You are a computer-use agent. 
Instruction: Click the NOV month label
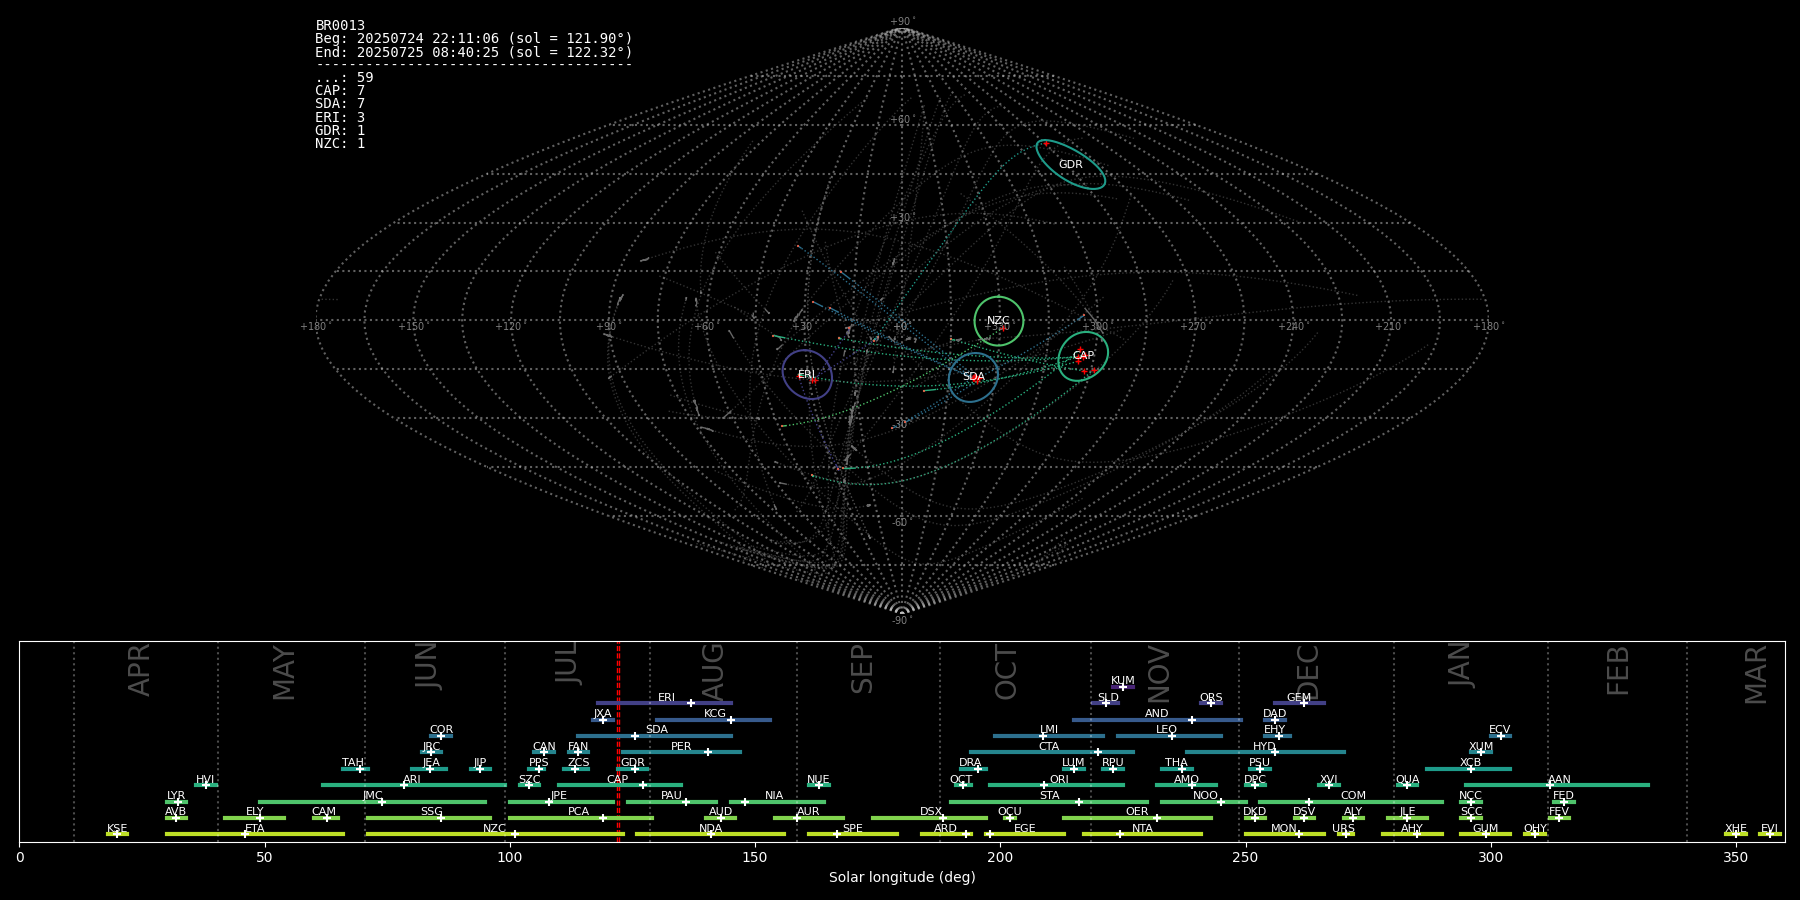click(1158, 672)
